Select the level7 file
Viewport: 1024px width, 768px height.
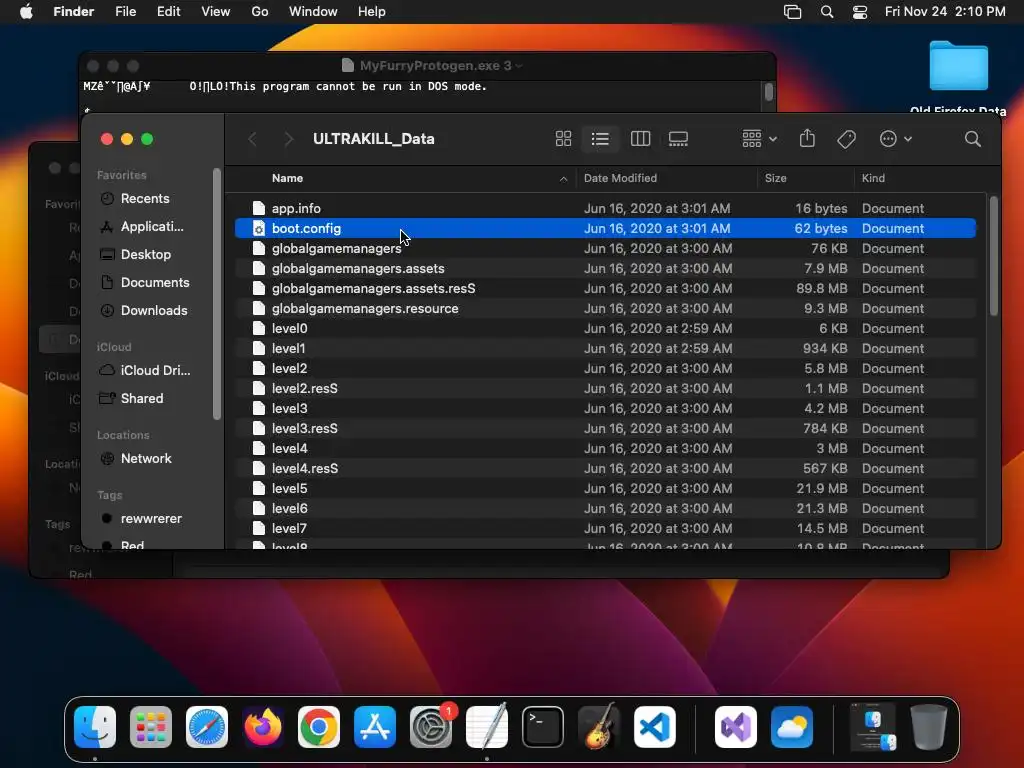[x=605, y=528]
